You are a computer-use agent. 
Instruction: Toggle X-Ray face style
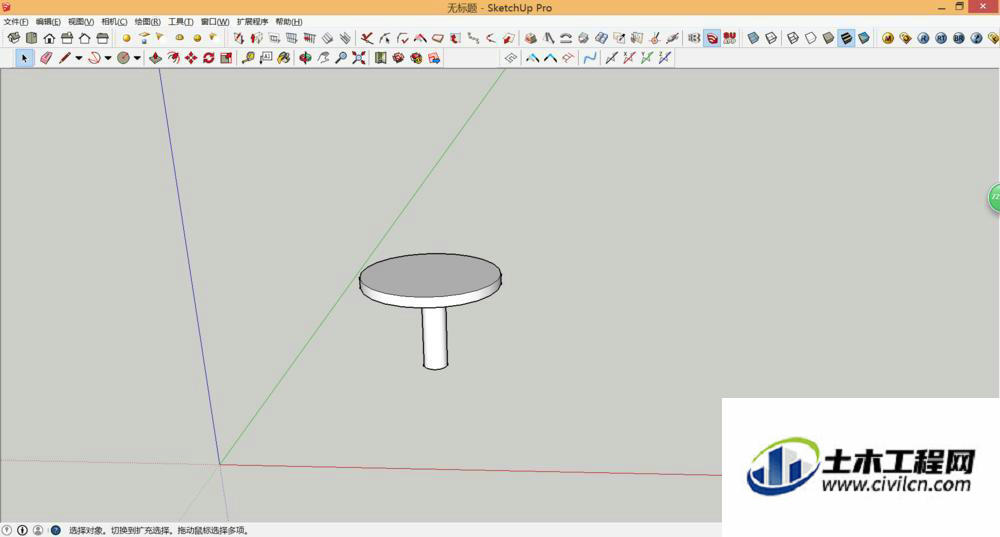753,38
